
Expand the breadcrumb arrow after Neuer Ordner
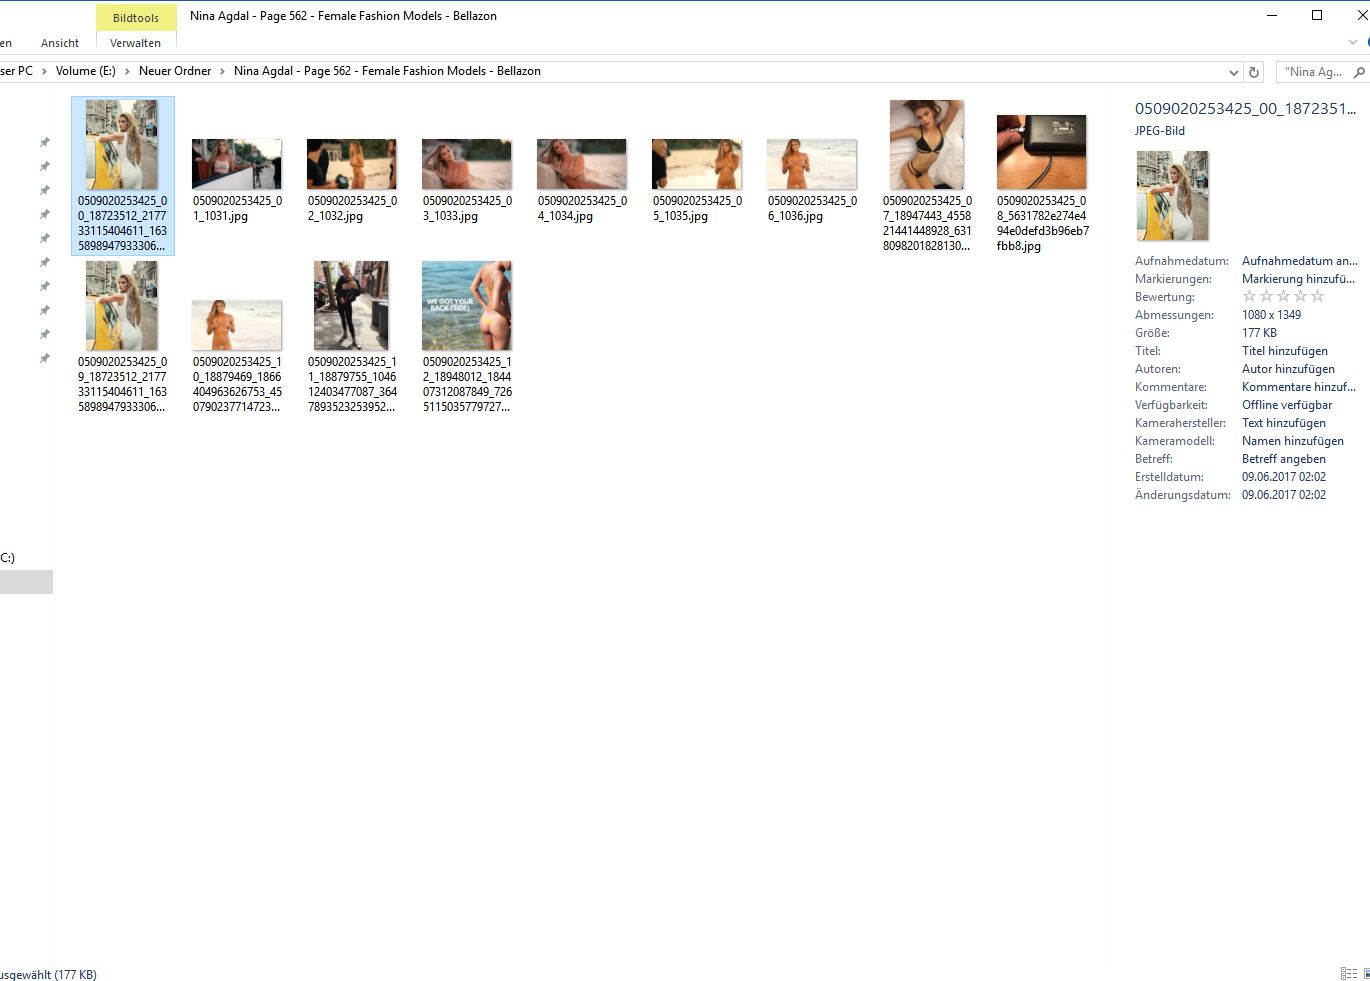pyautogui.click(x=222, y=72)
